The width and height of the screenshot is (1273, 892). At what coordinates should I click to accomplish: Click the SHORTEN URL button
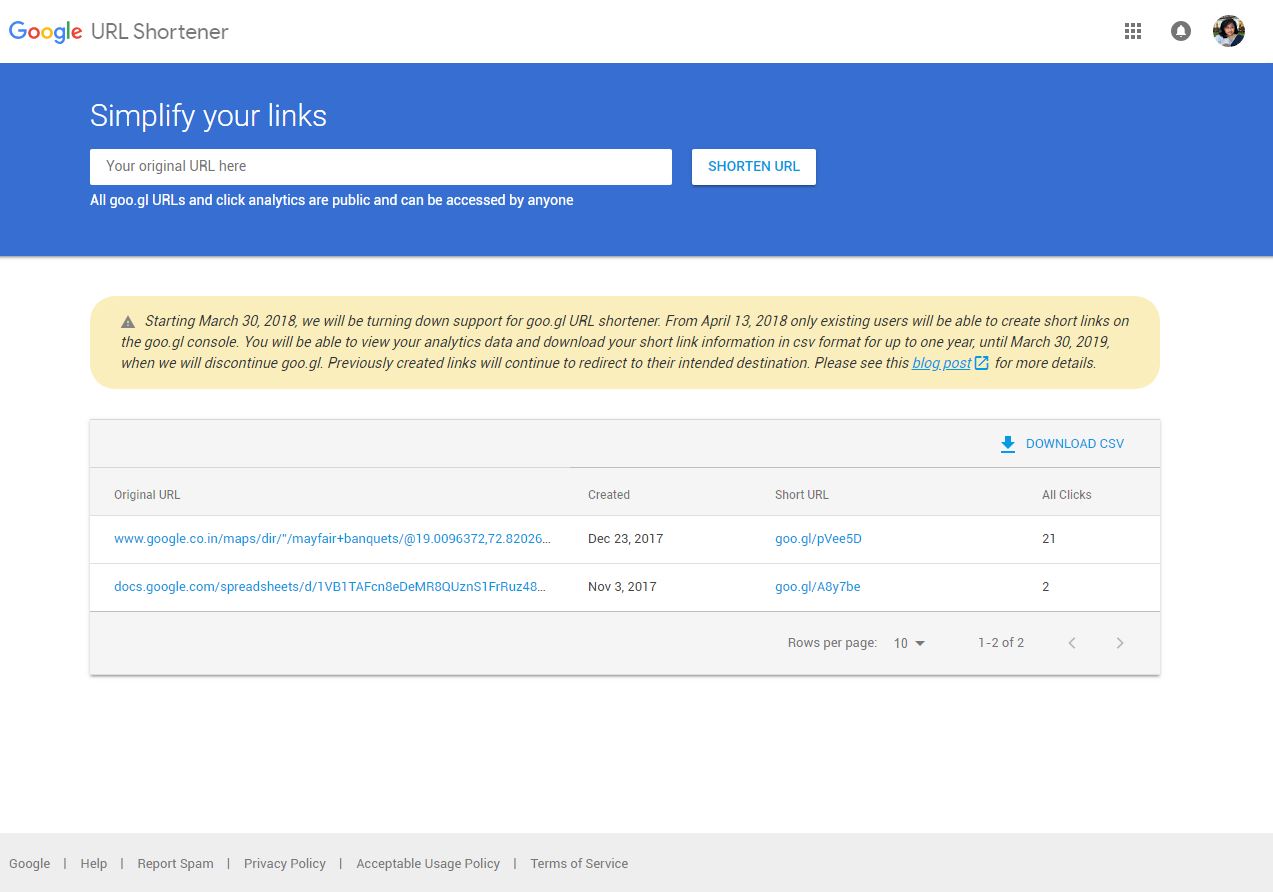point(754,167)
